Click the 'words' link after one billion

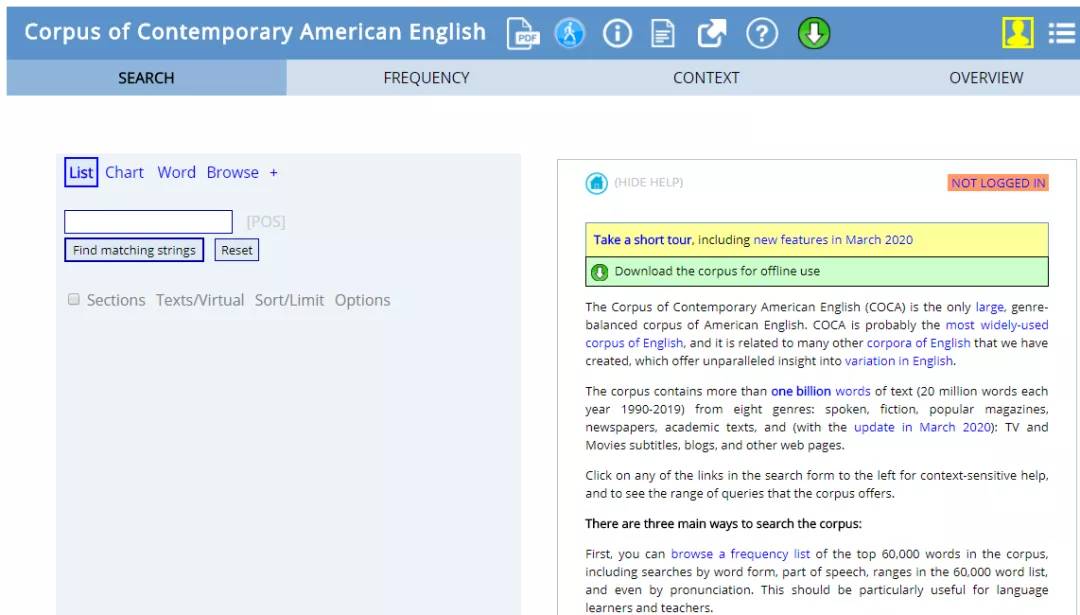tap(853, 391)
